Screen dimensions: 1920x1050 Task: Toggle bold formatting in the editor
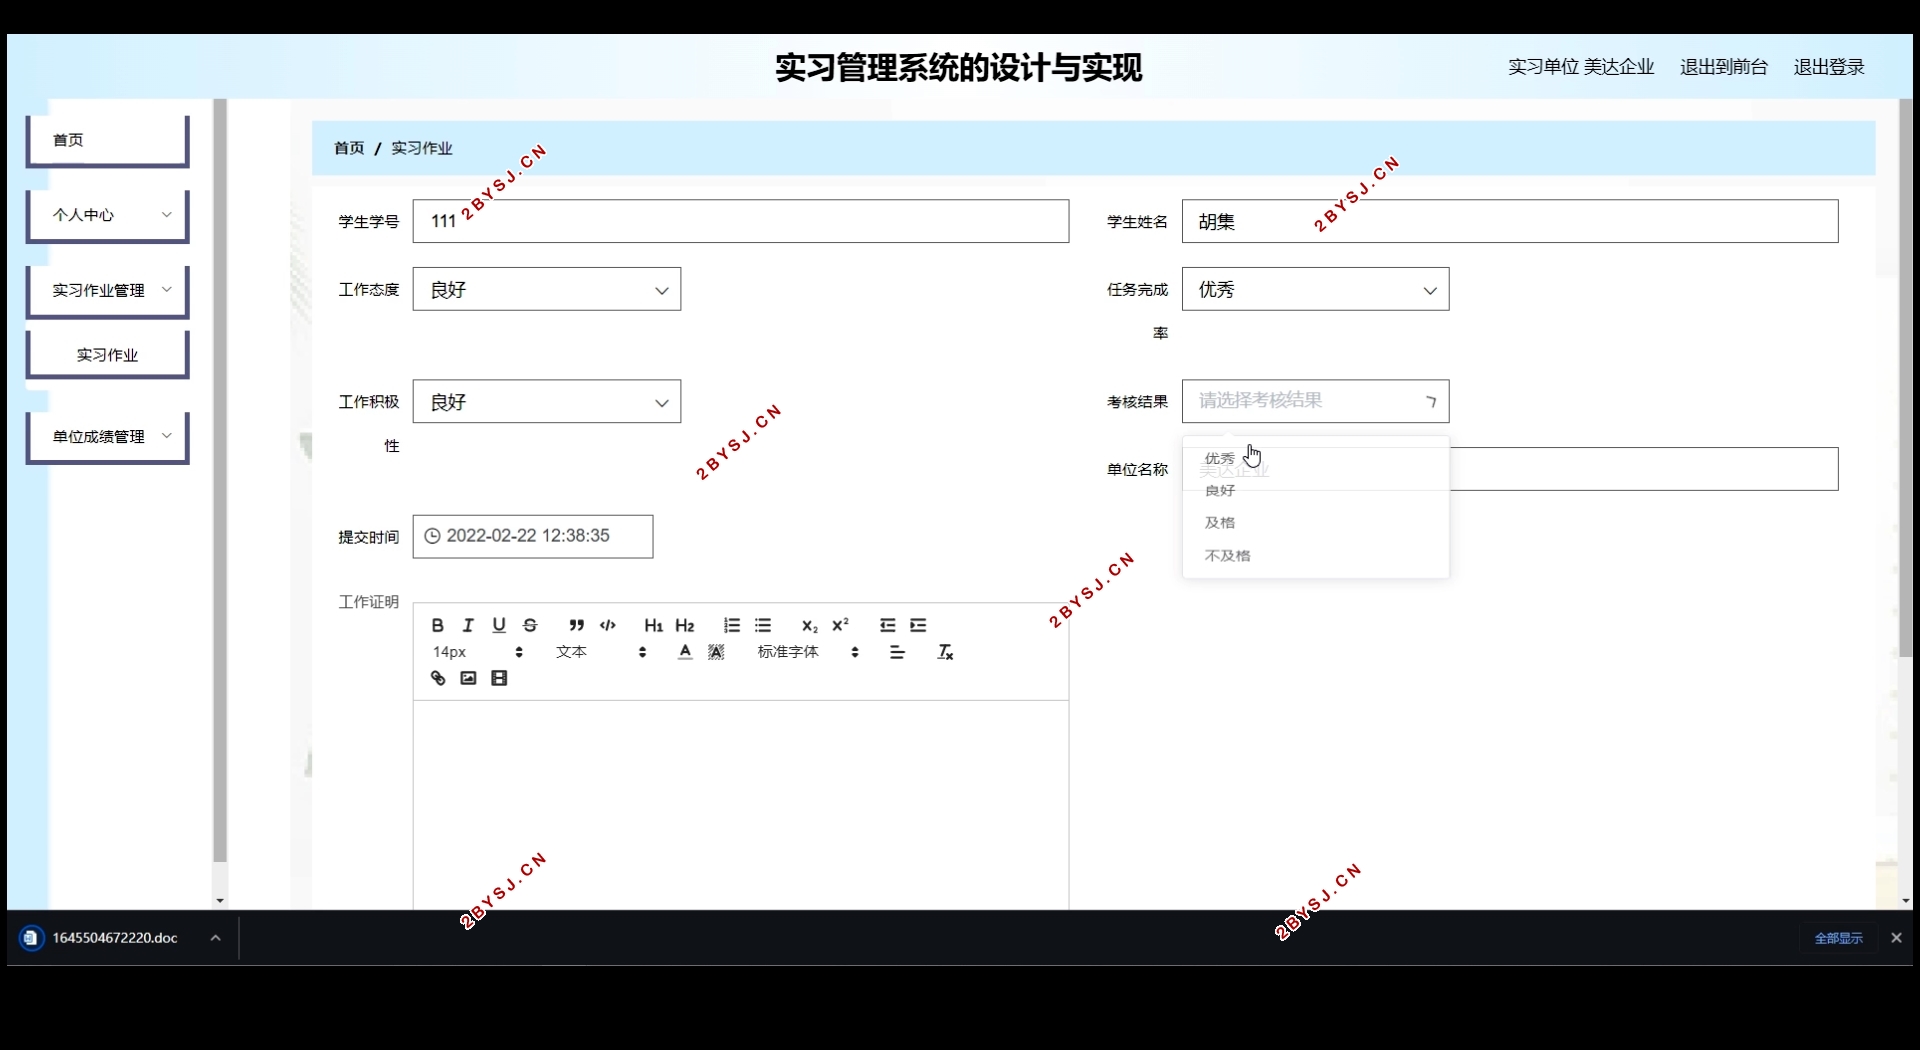437,625
